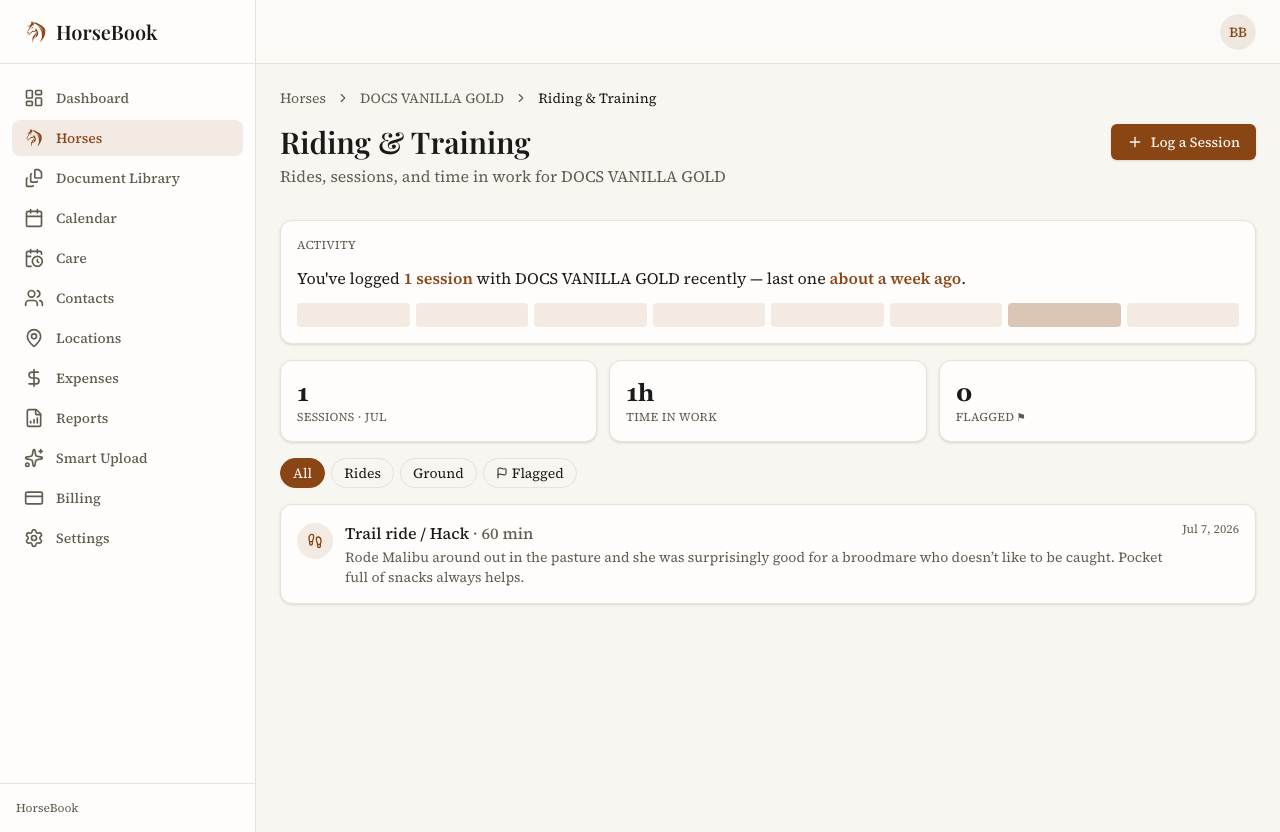Click the footprints icon on Trail ride entry
1280x832 pixels.
315,541
